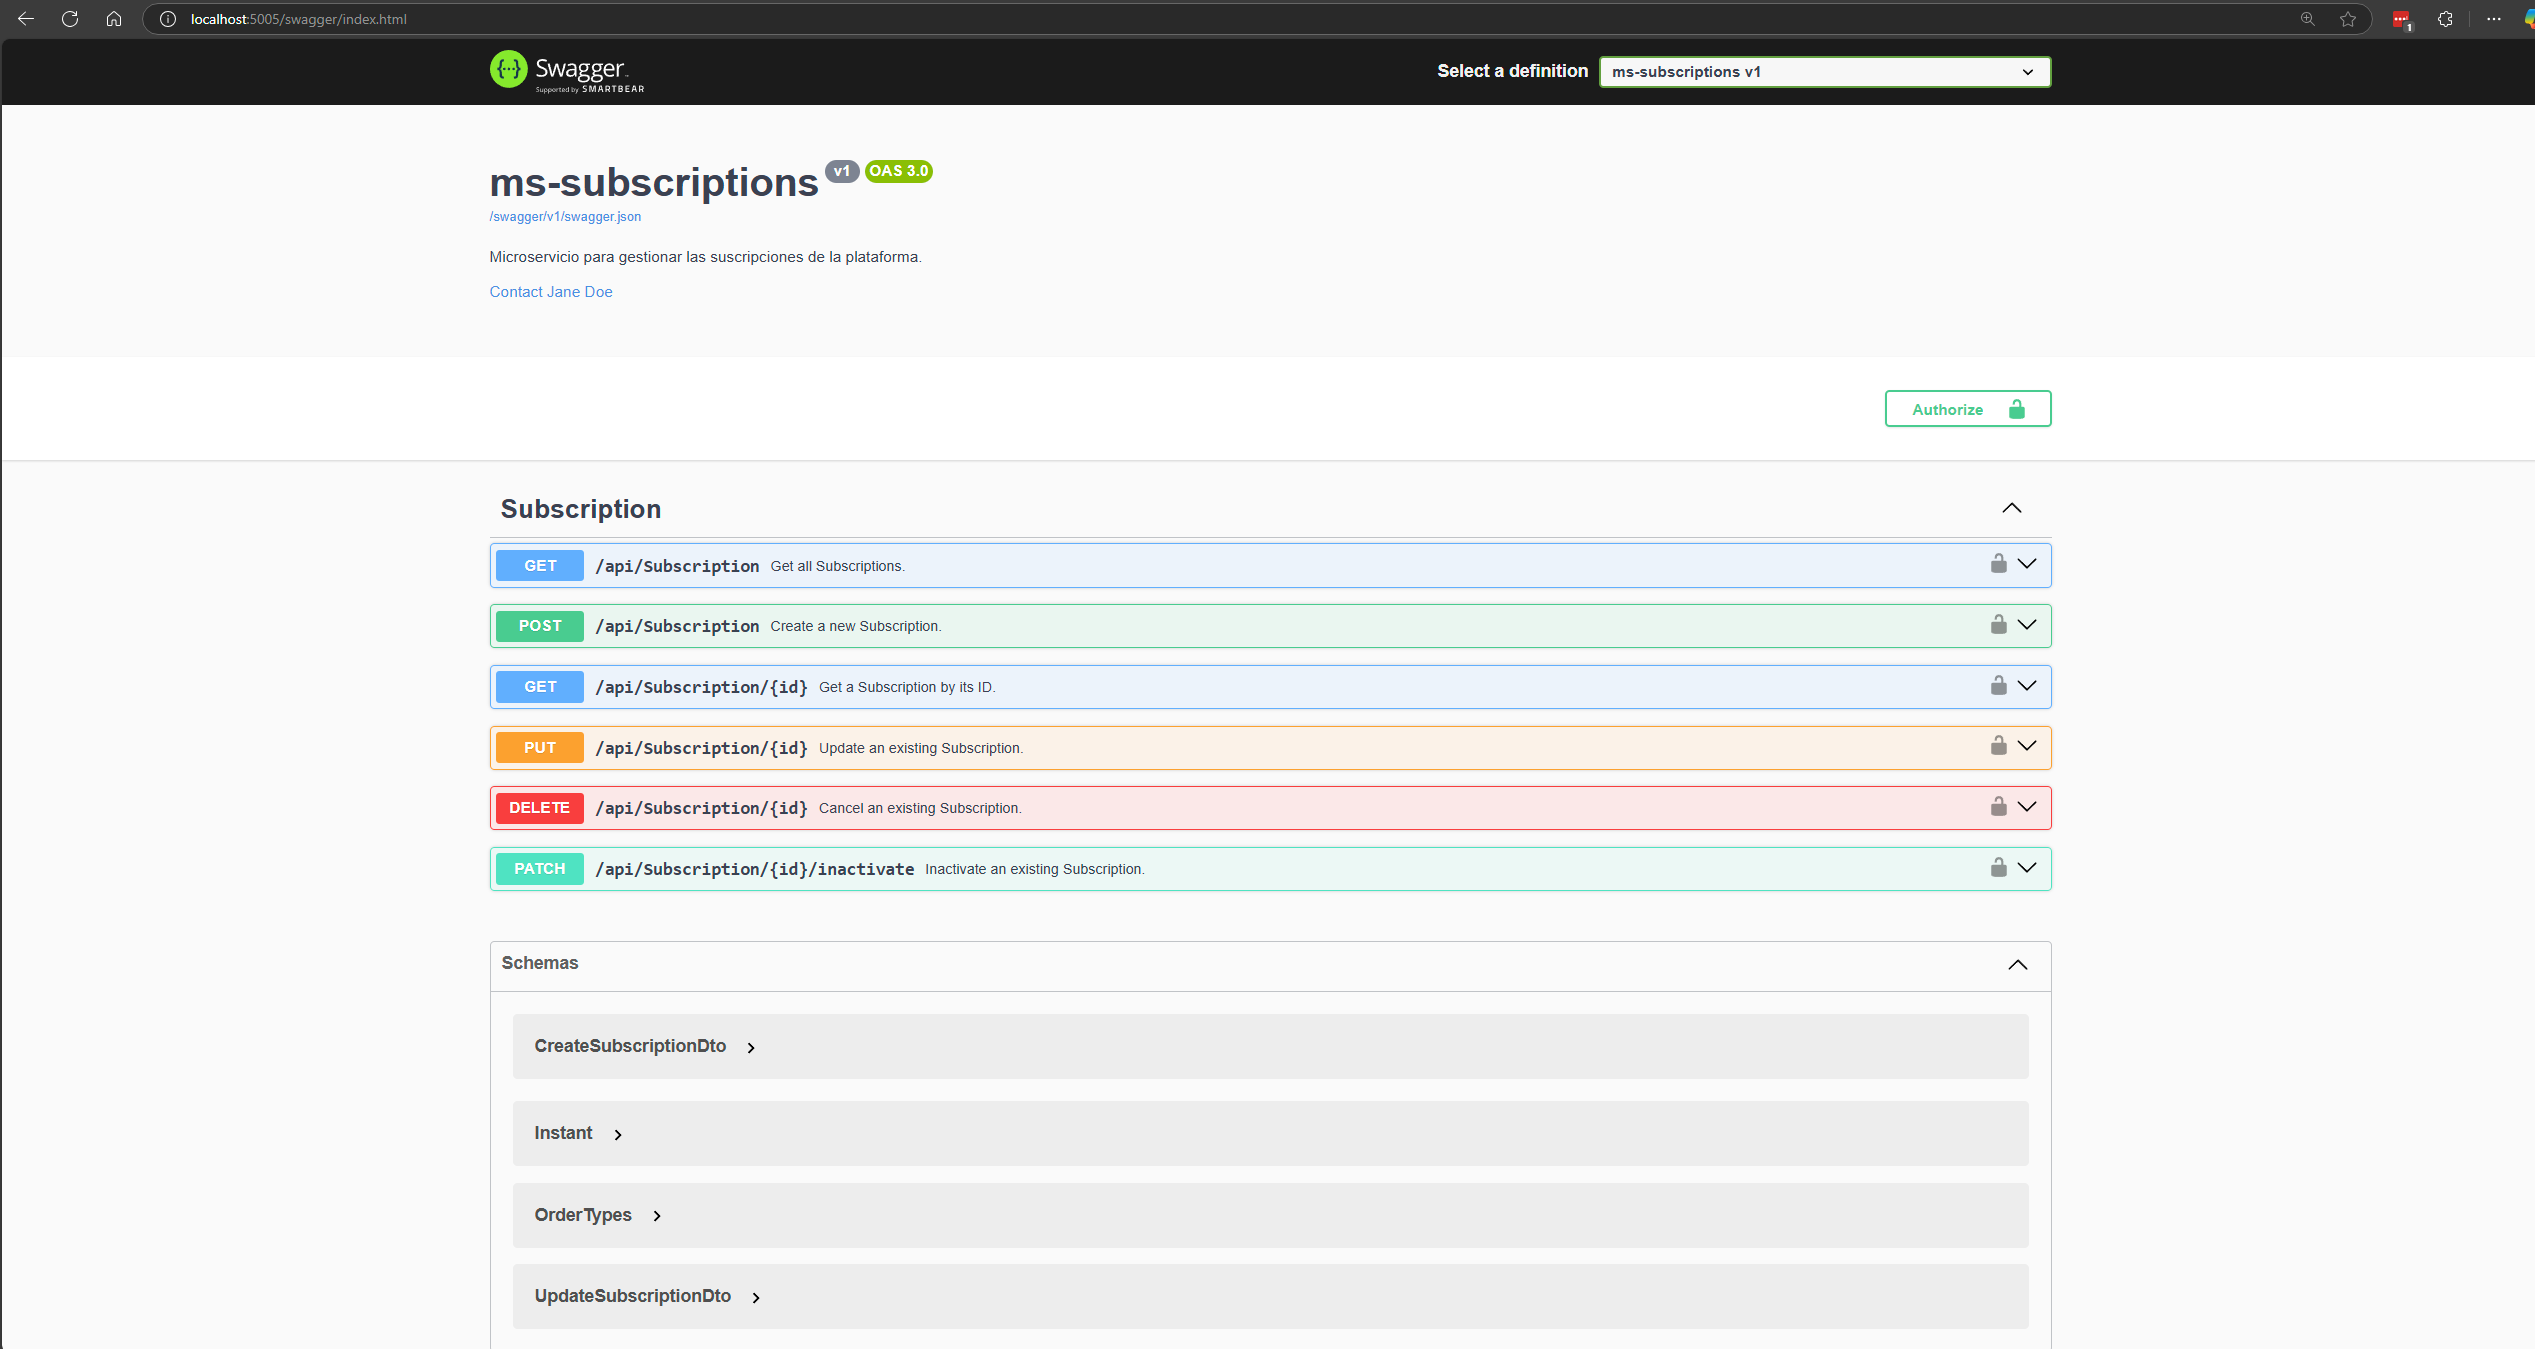Expand POST /api/Subscription with its chevron
The image size is (2535, 1349).
[2027, 625]
